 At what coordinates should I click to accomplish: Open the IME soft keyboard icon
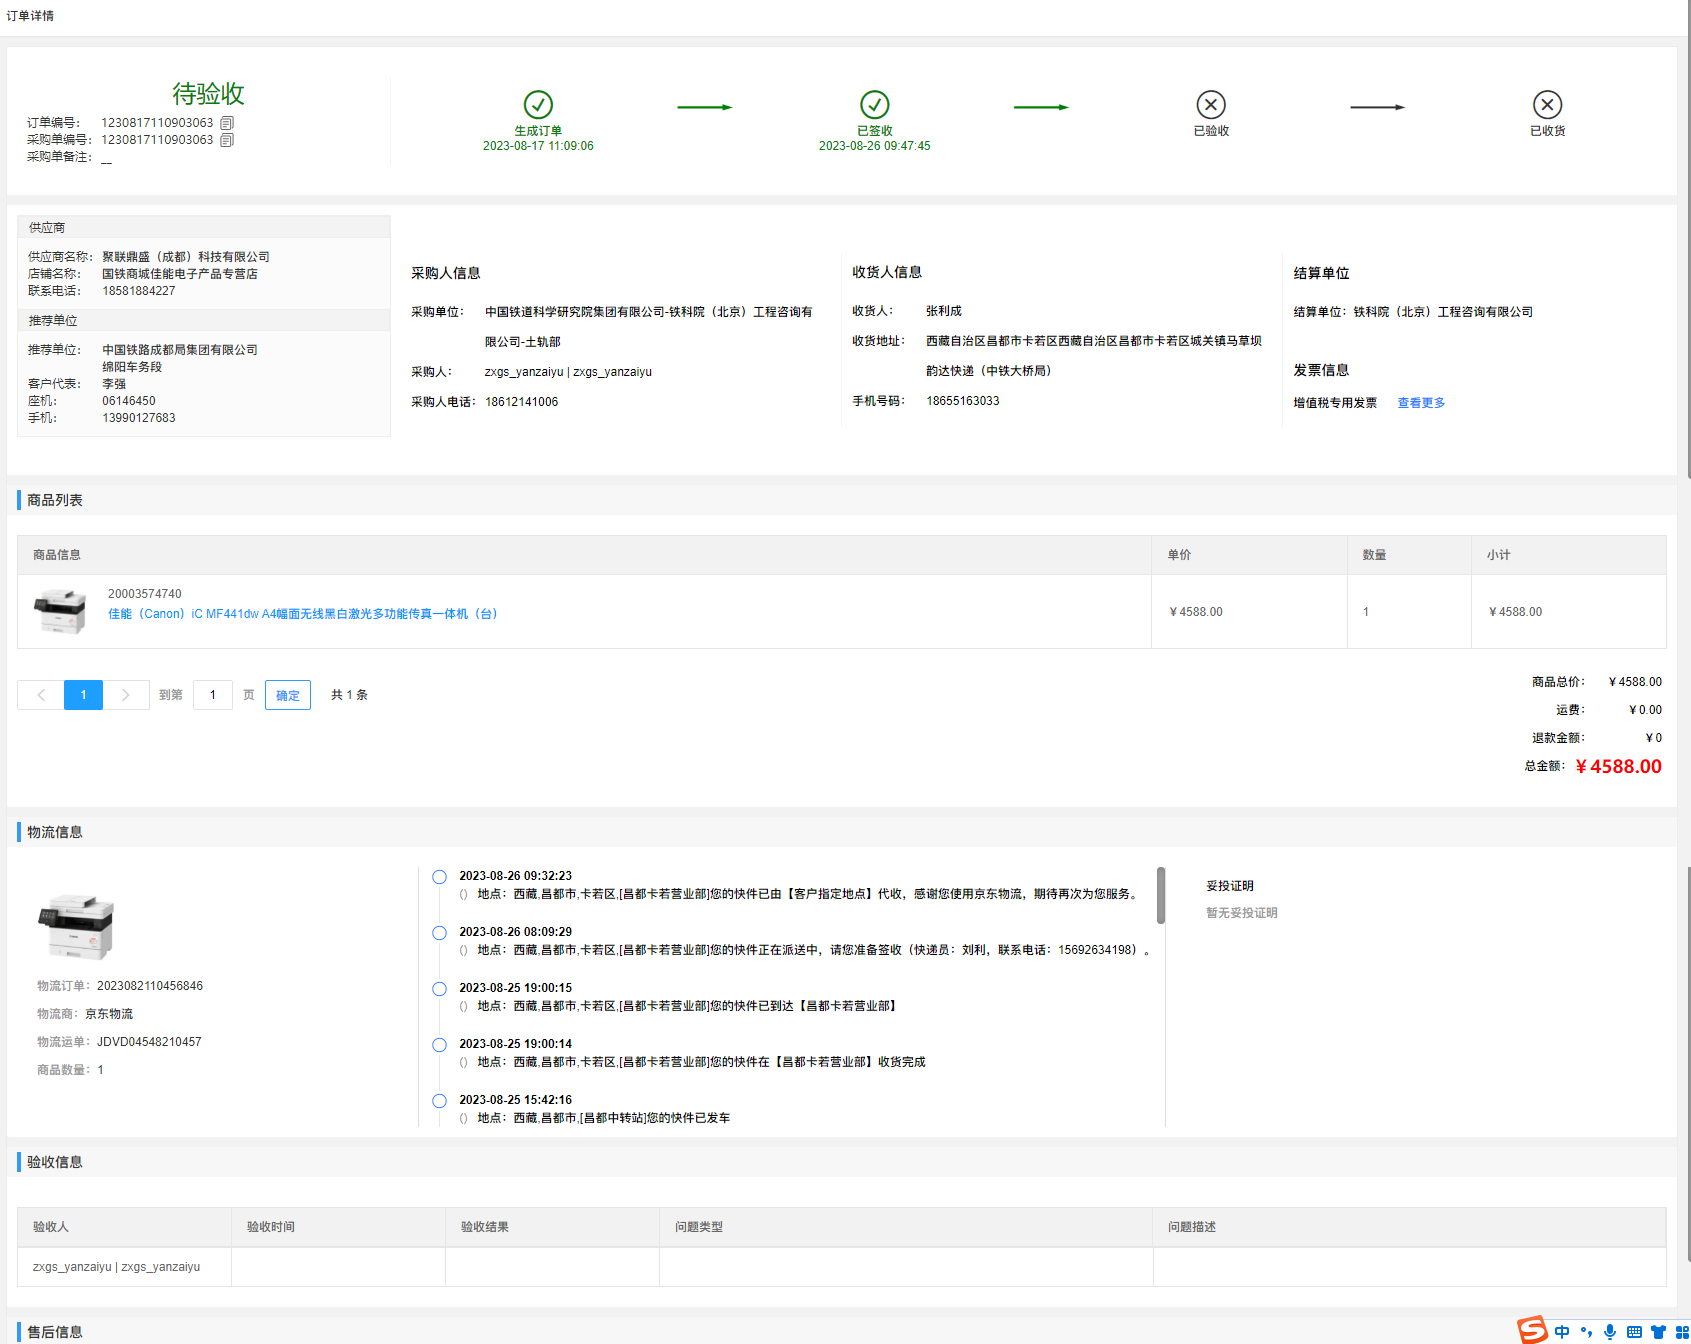[1634, 1332]
